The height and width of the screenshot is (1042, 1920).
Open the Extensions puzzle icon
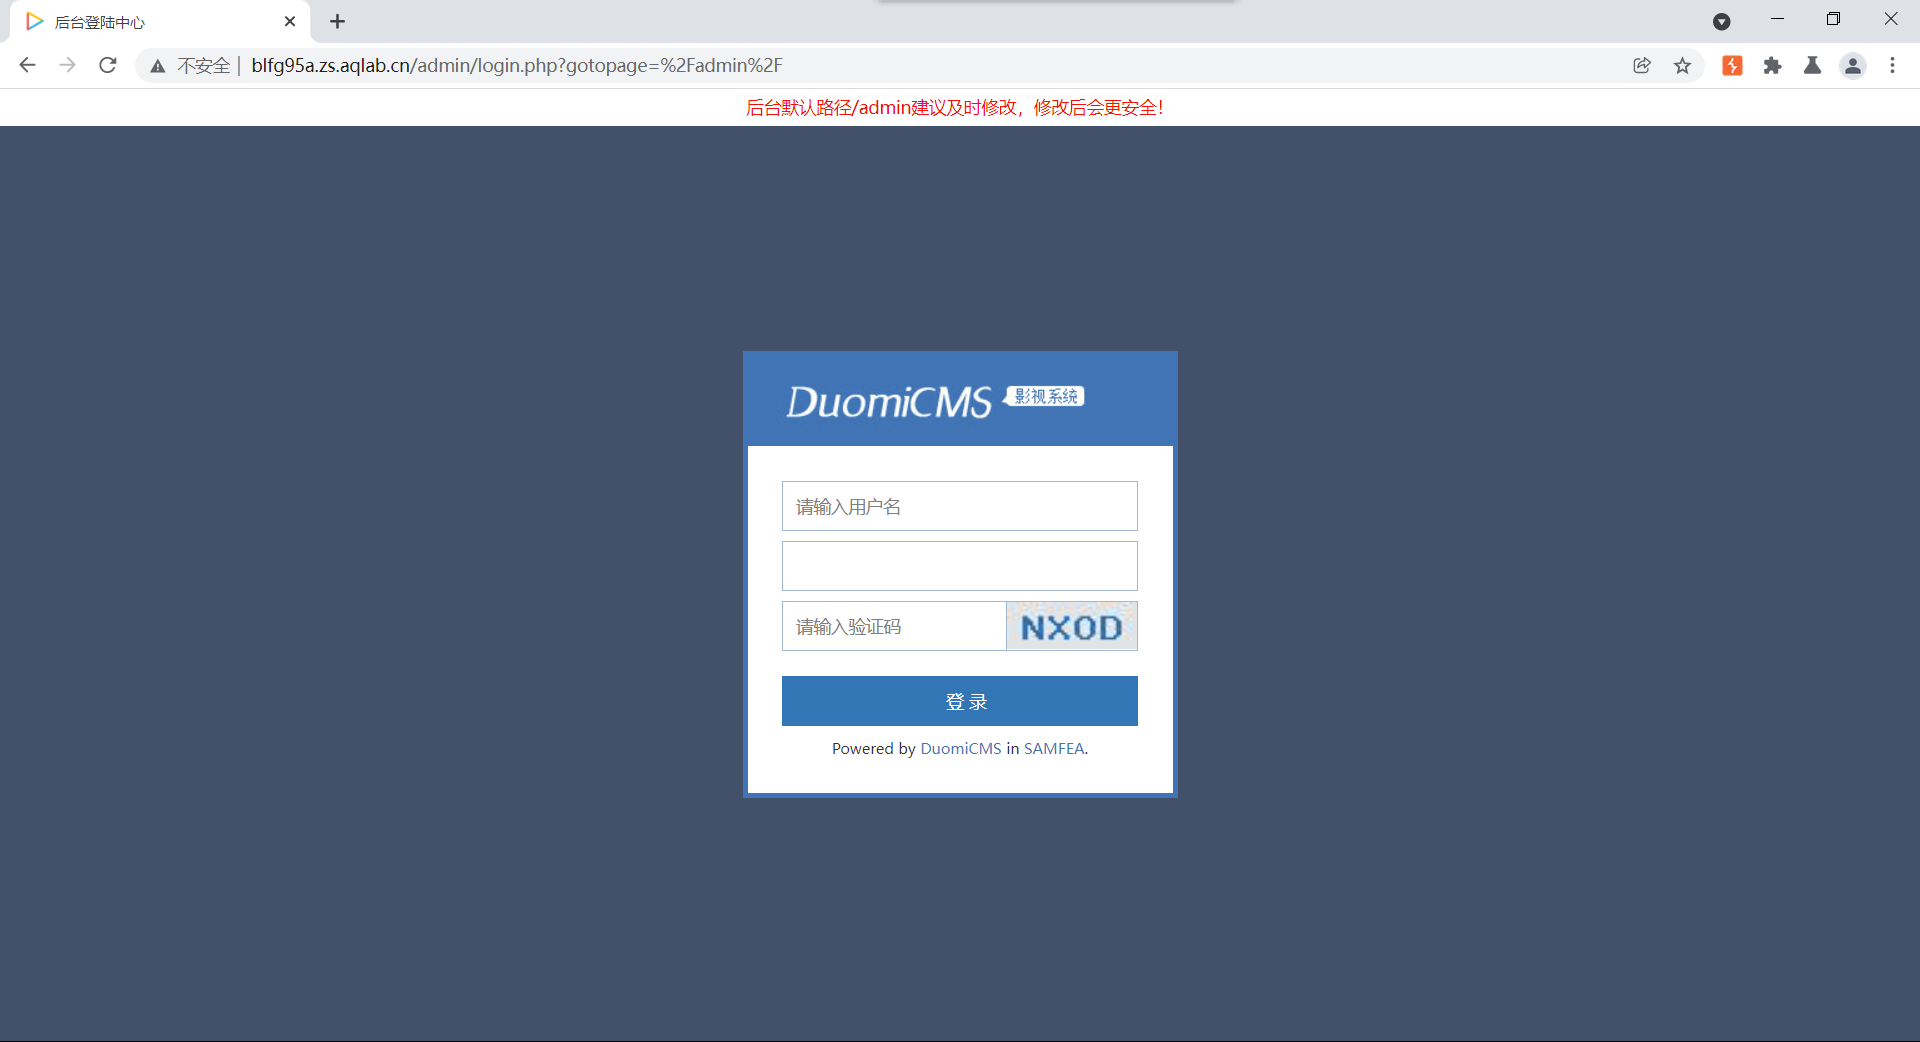1772,65
